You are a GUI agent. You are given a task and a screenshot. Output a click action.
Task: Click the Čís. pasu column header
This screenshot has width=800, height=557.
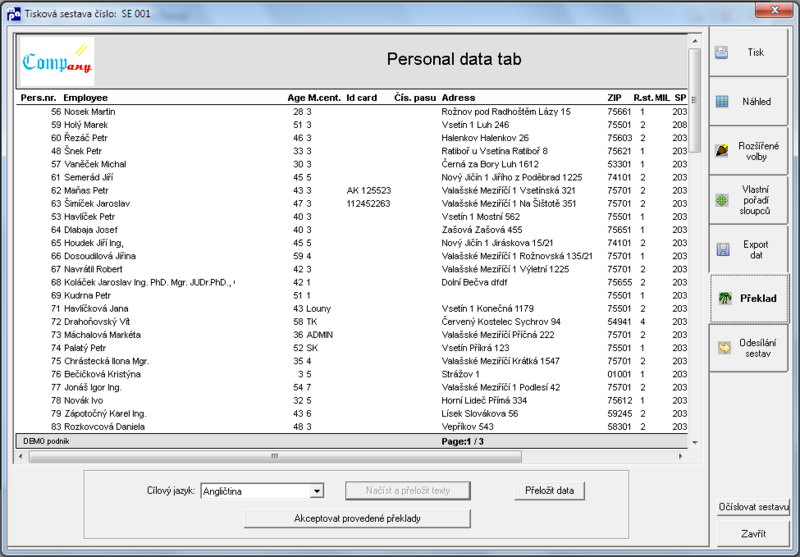click(415, 97)
